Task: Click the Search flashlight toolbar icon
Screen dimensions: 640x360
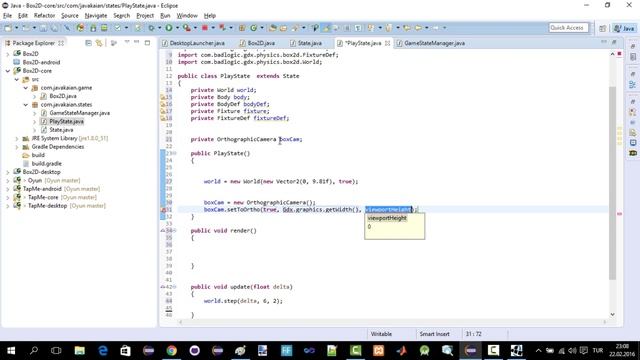Action: [x=294, y=28]
